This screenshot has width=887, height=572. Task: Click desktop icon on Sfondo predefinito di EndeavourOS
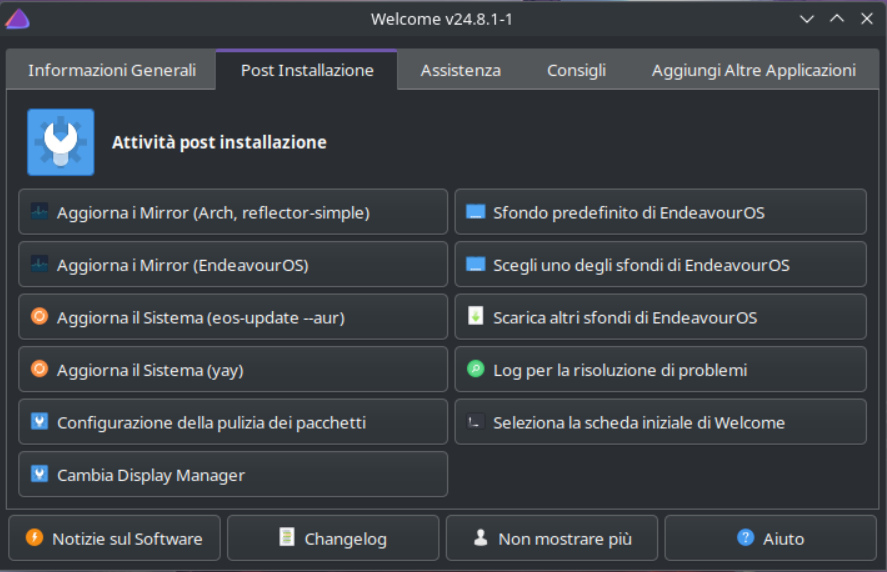click(475, 212)
